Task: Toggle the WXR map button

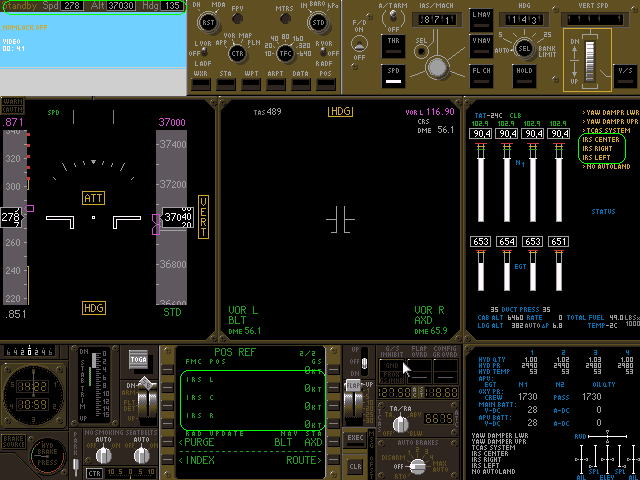Action: point(201,84)
